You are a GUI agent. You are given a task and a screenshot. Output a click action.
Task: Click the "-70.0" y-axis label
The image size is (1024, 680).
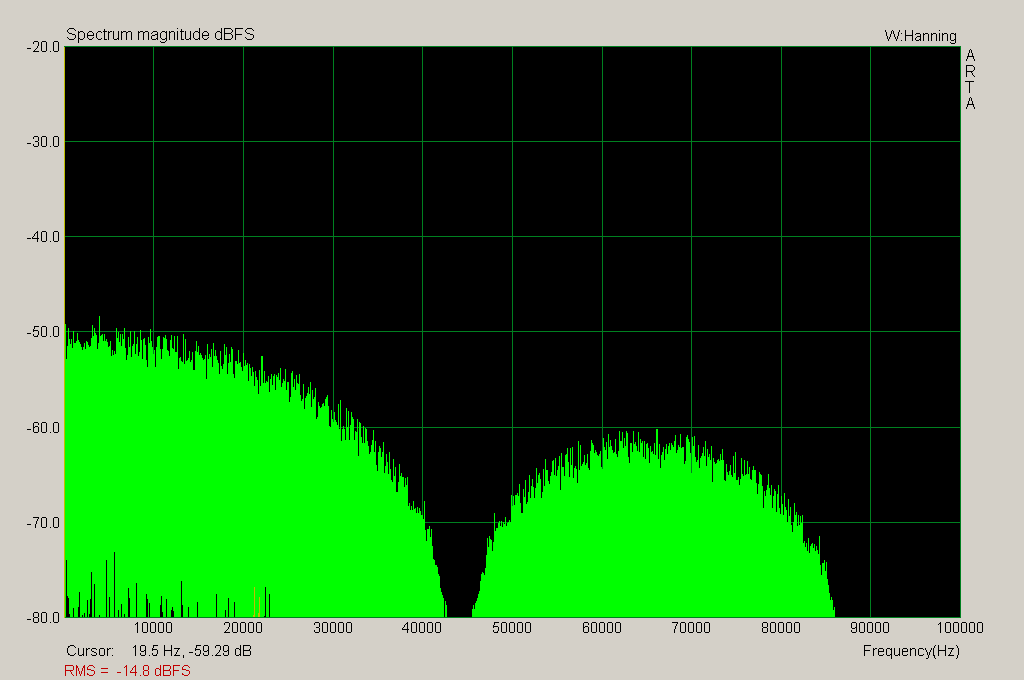point(43,523)
